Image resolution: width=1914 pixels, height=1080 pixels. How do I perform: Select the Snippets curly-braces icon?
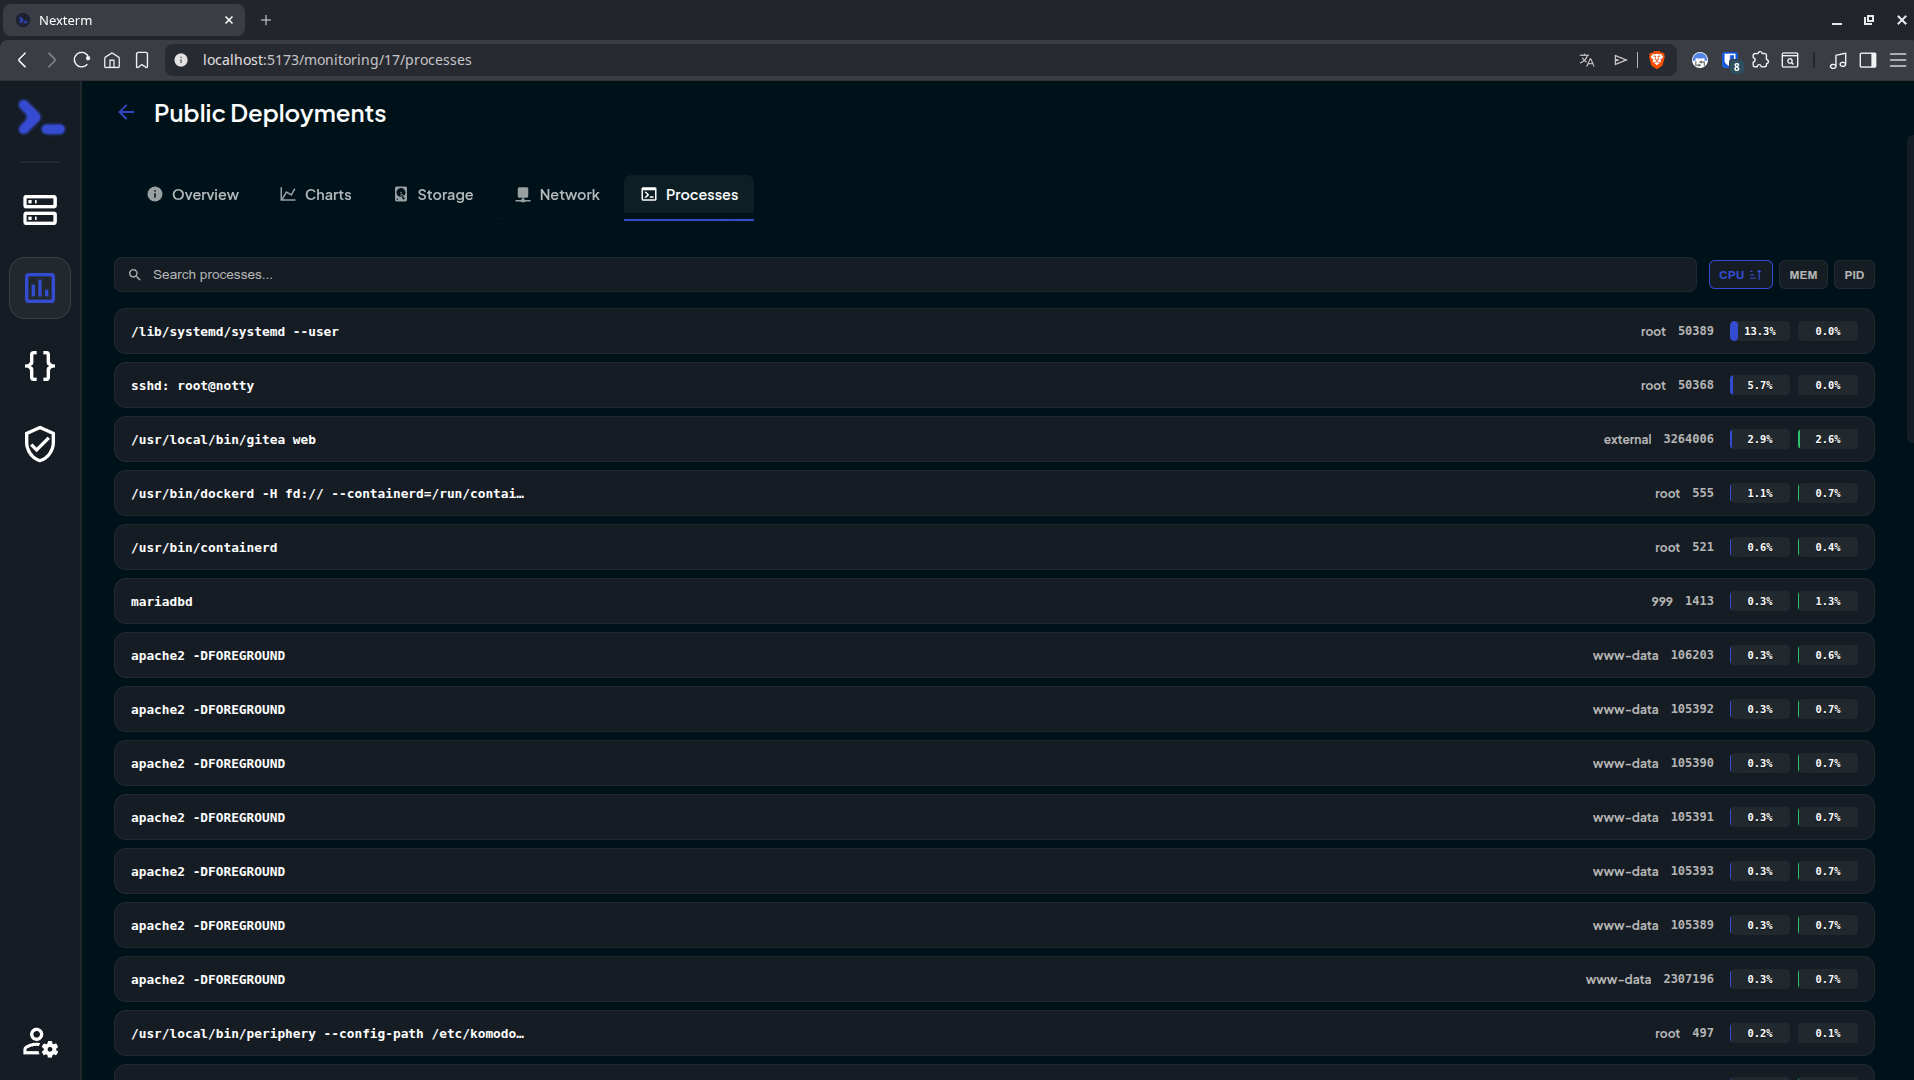click(x=39, y=366)
